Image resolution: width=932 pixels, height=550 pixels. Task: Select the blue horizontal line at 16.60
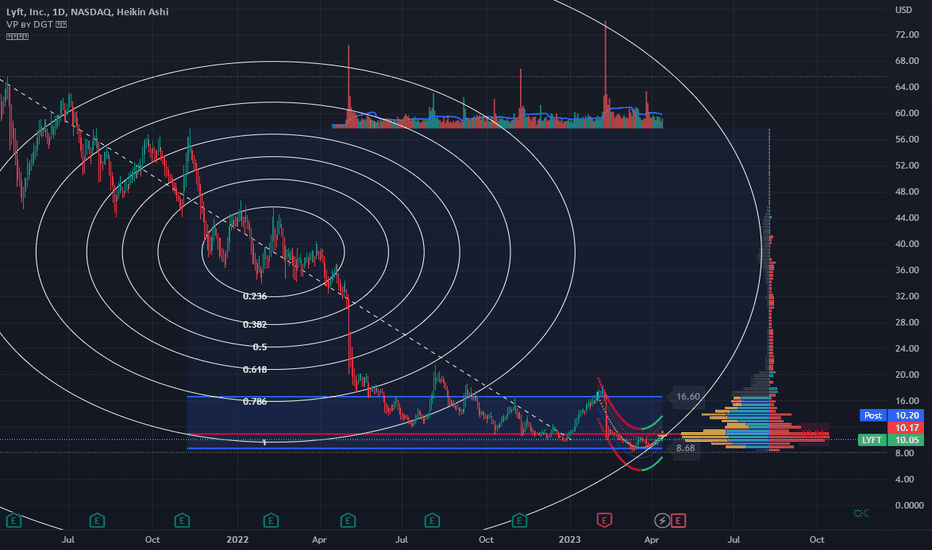point(424,397)
